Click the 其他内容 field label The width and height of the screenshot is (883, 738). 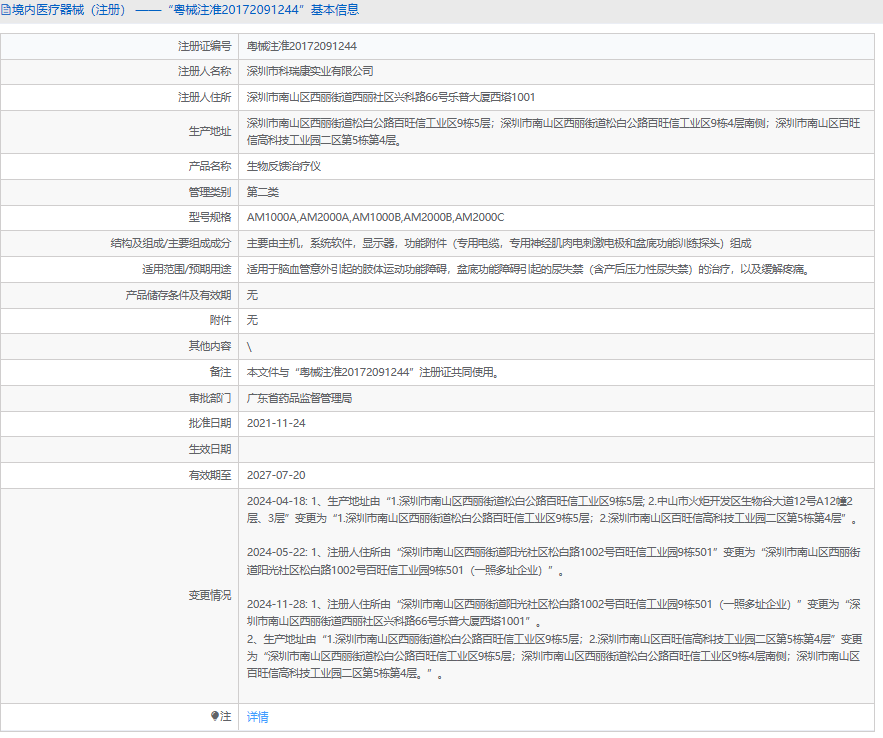pos(209,346)
